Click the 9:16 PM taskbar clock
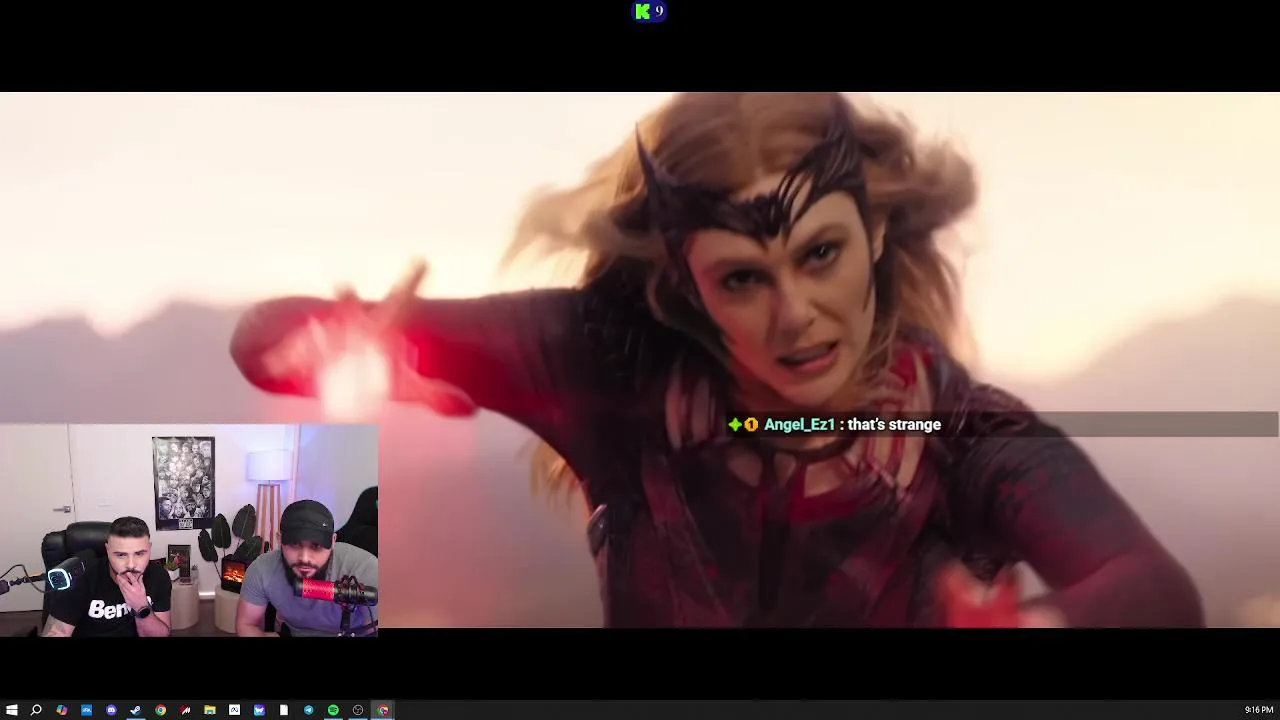 (x=1259, y=710)
